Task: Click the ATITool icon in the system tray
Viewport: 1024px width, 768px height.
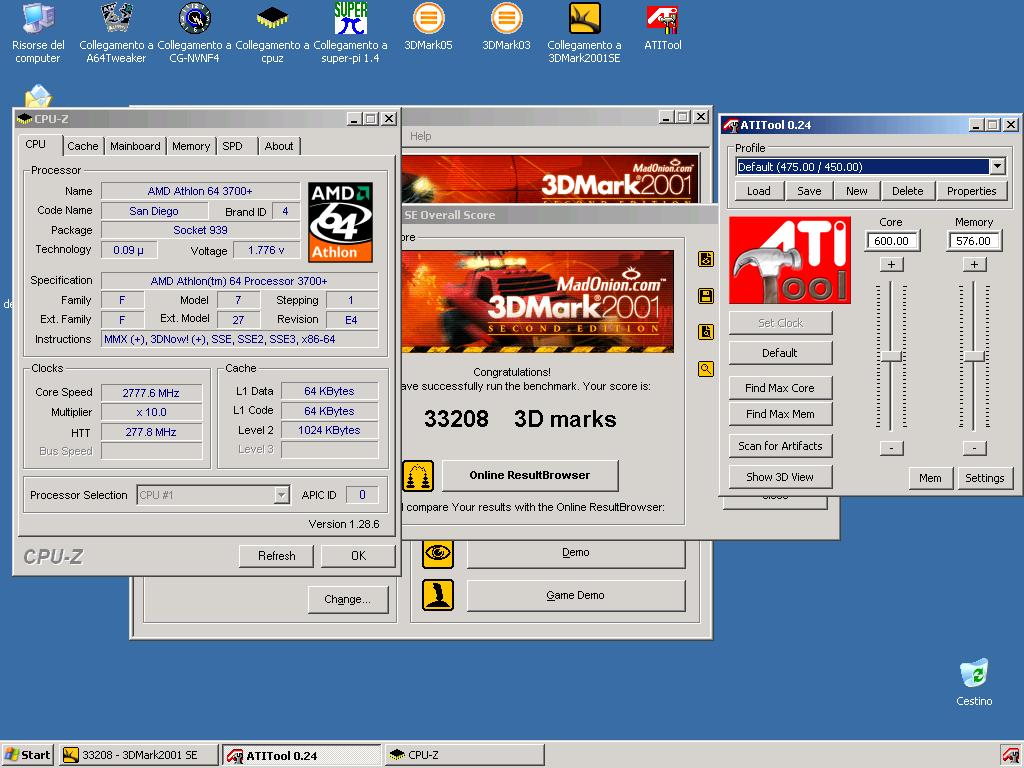Action: [x=1011, y=755]
